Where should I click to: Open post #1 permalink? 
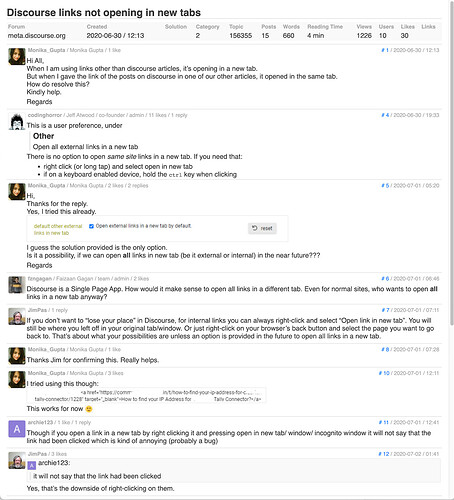click(385, 50)
